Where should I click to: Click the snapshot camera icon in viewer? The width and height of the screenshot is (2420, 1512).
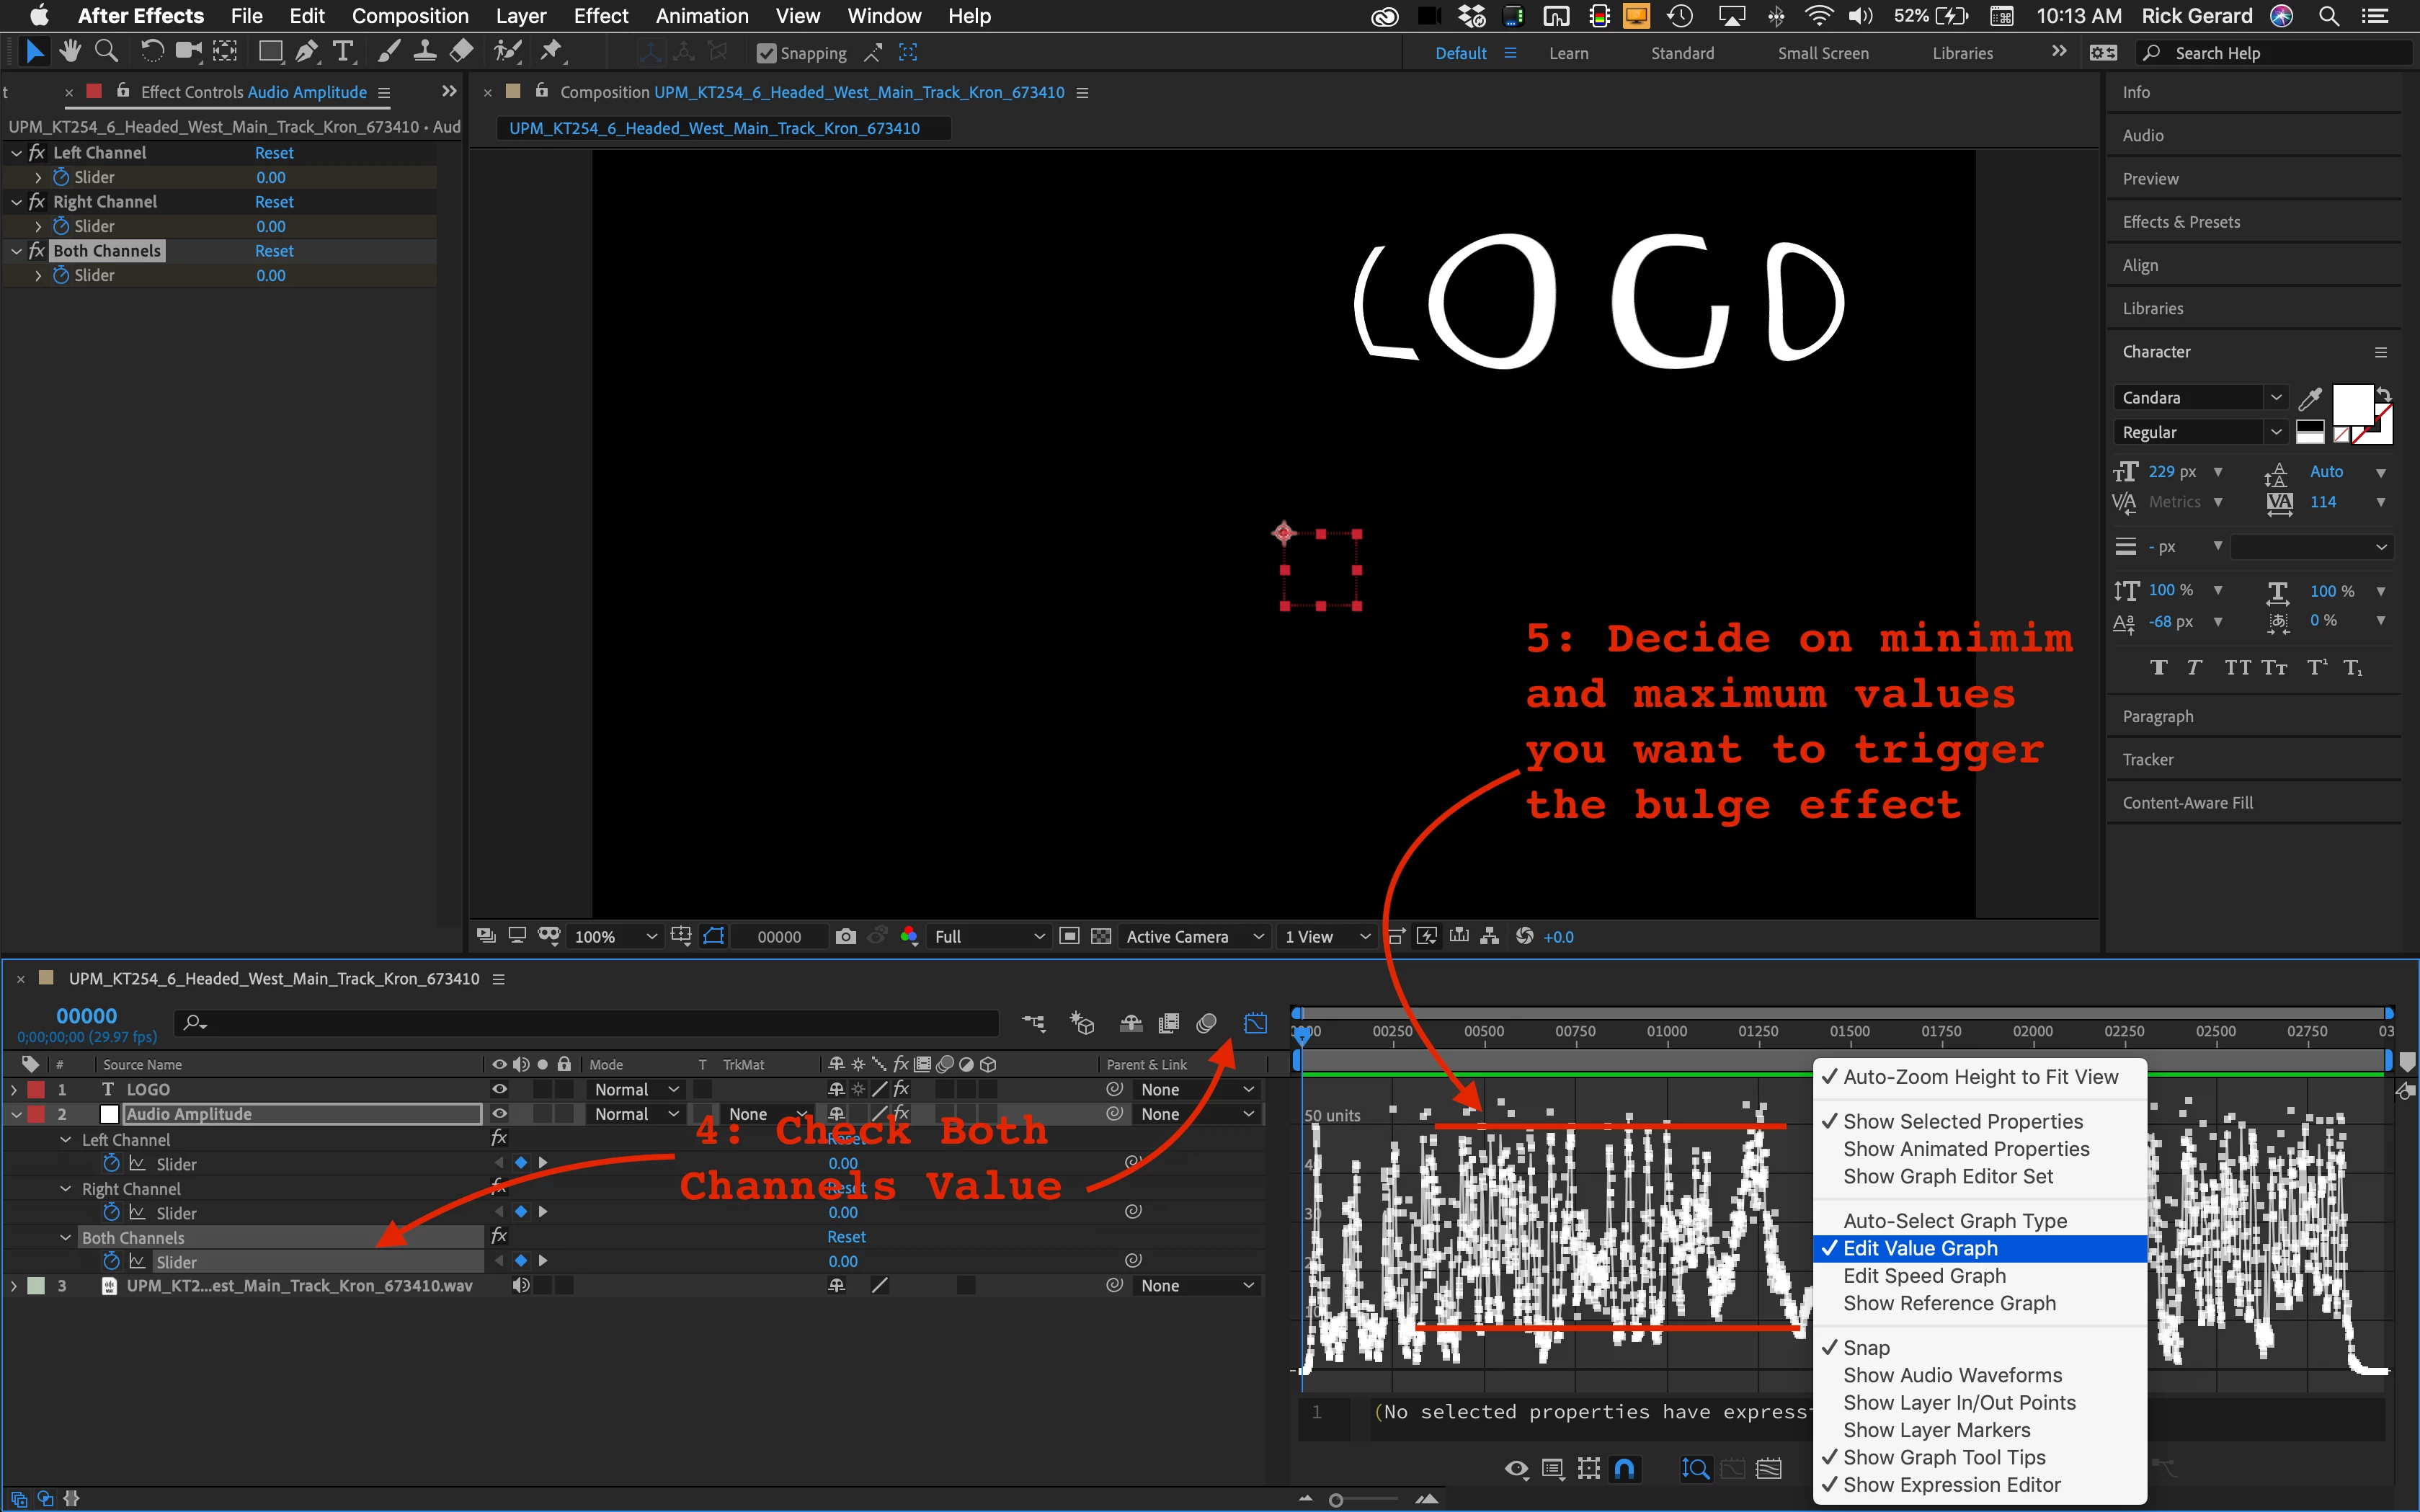[x=846, y=936]
